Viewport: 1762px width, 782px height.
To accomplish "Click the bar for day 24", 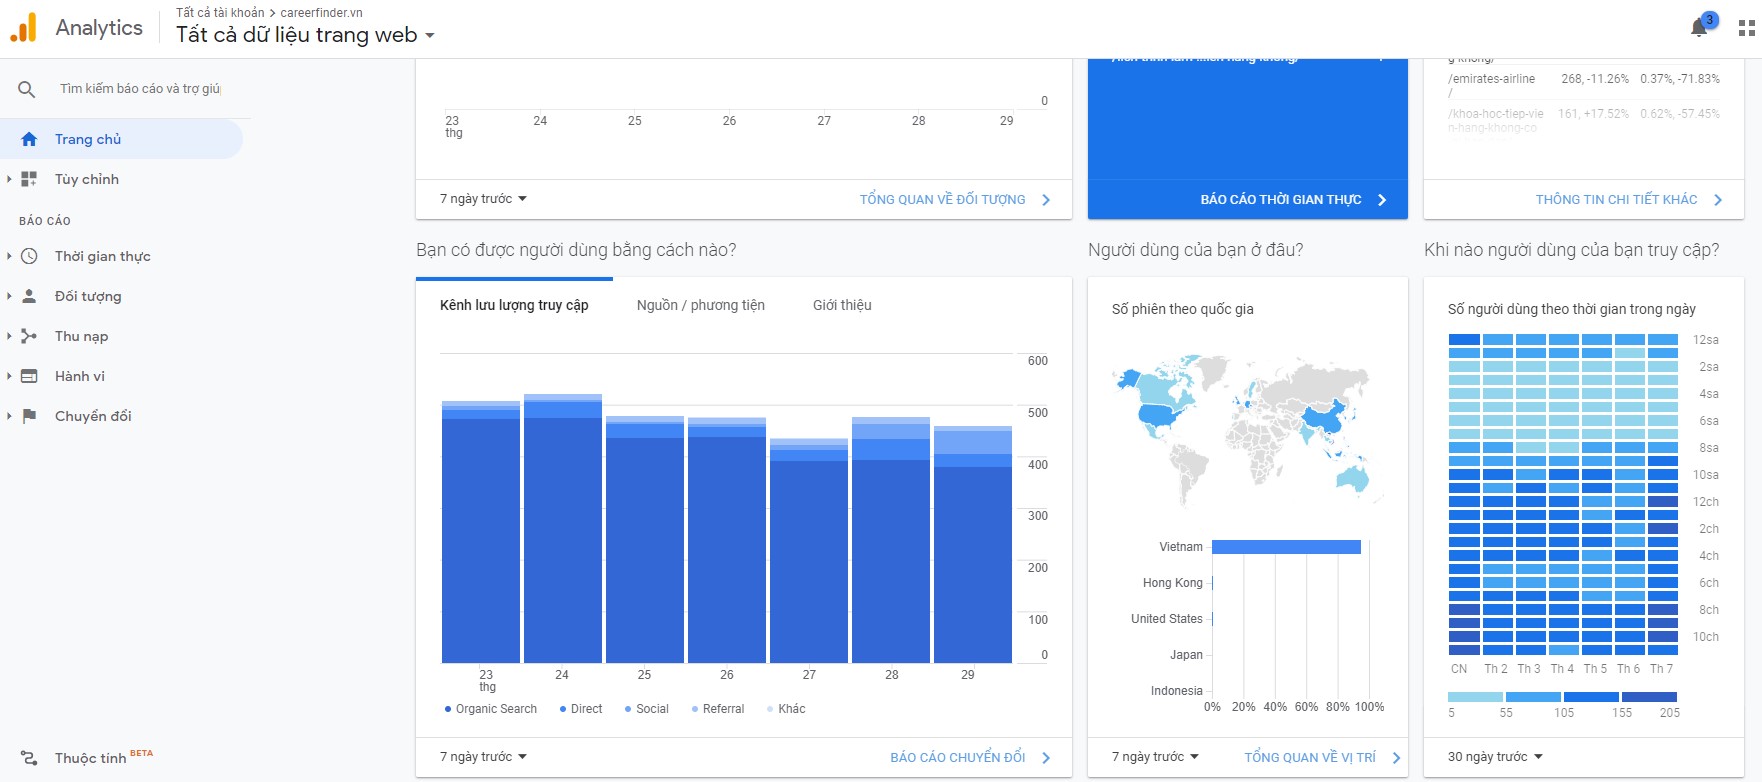I will 563,528.
